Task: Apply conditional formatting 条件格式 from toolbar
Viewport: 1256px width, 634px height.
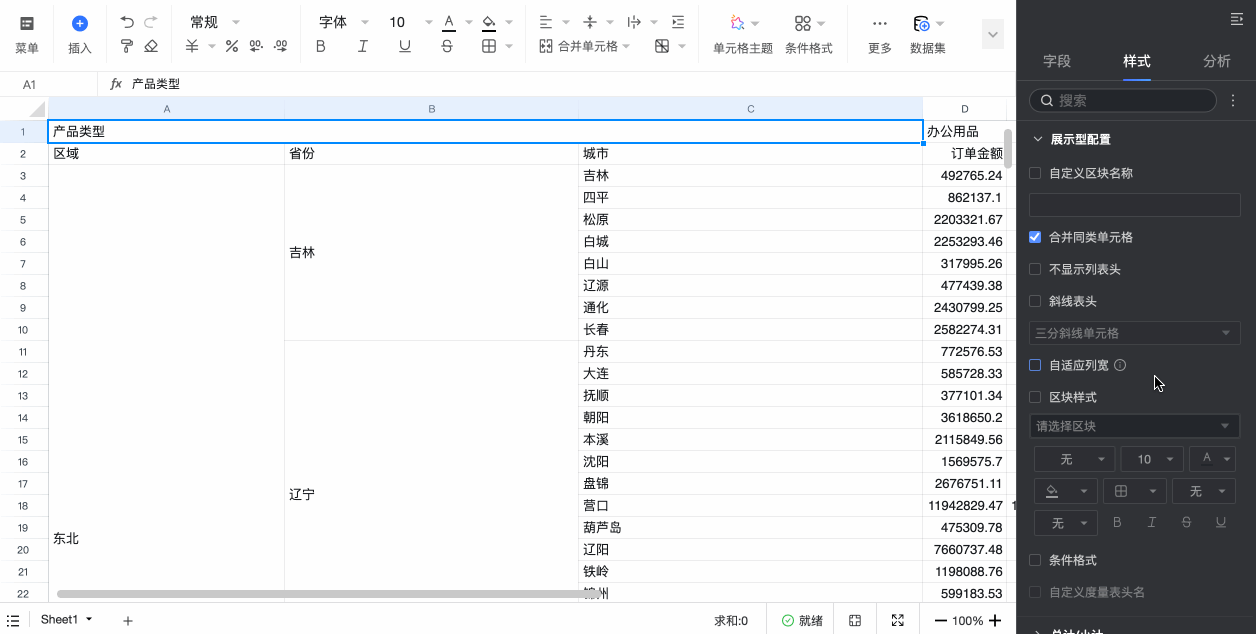Action: click(808, 33)
